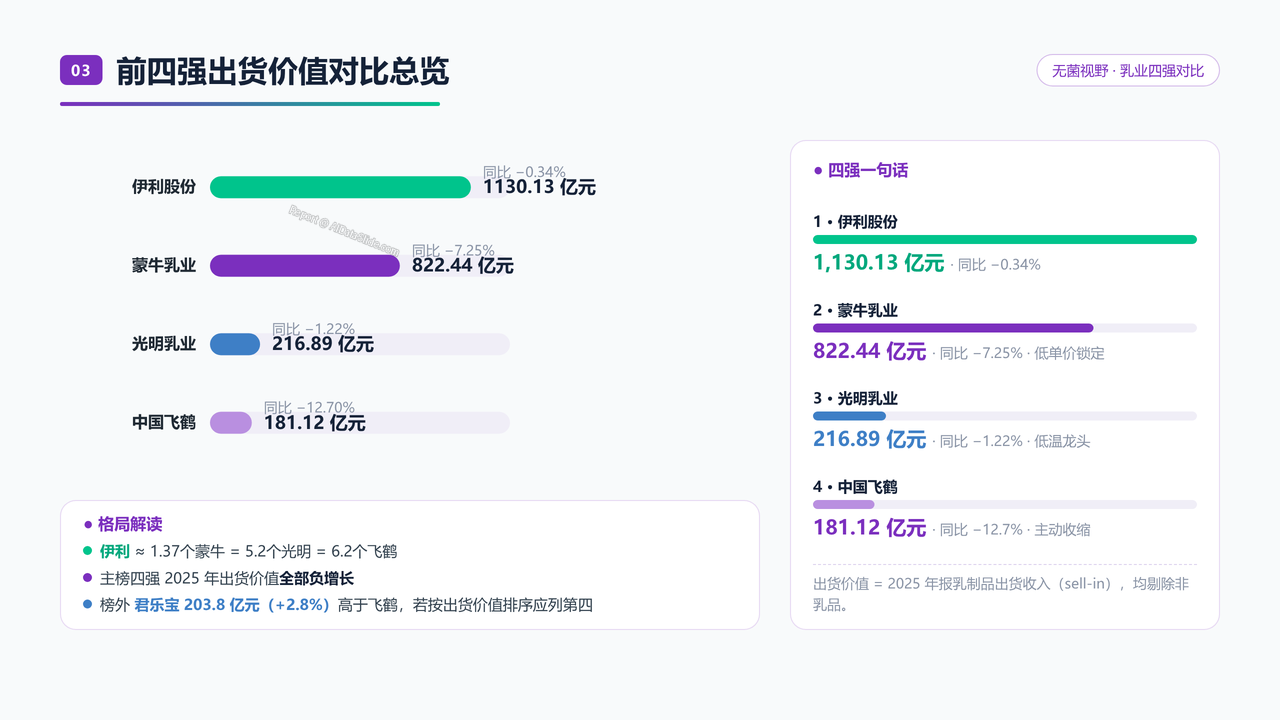Viewport: 1280px width, 720px height.
Task: Click the blue card value 216.89 亿元
Action: (x=870, y=439)
